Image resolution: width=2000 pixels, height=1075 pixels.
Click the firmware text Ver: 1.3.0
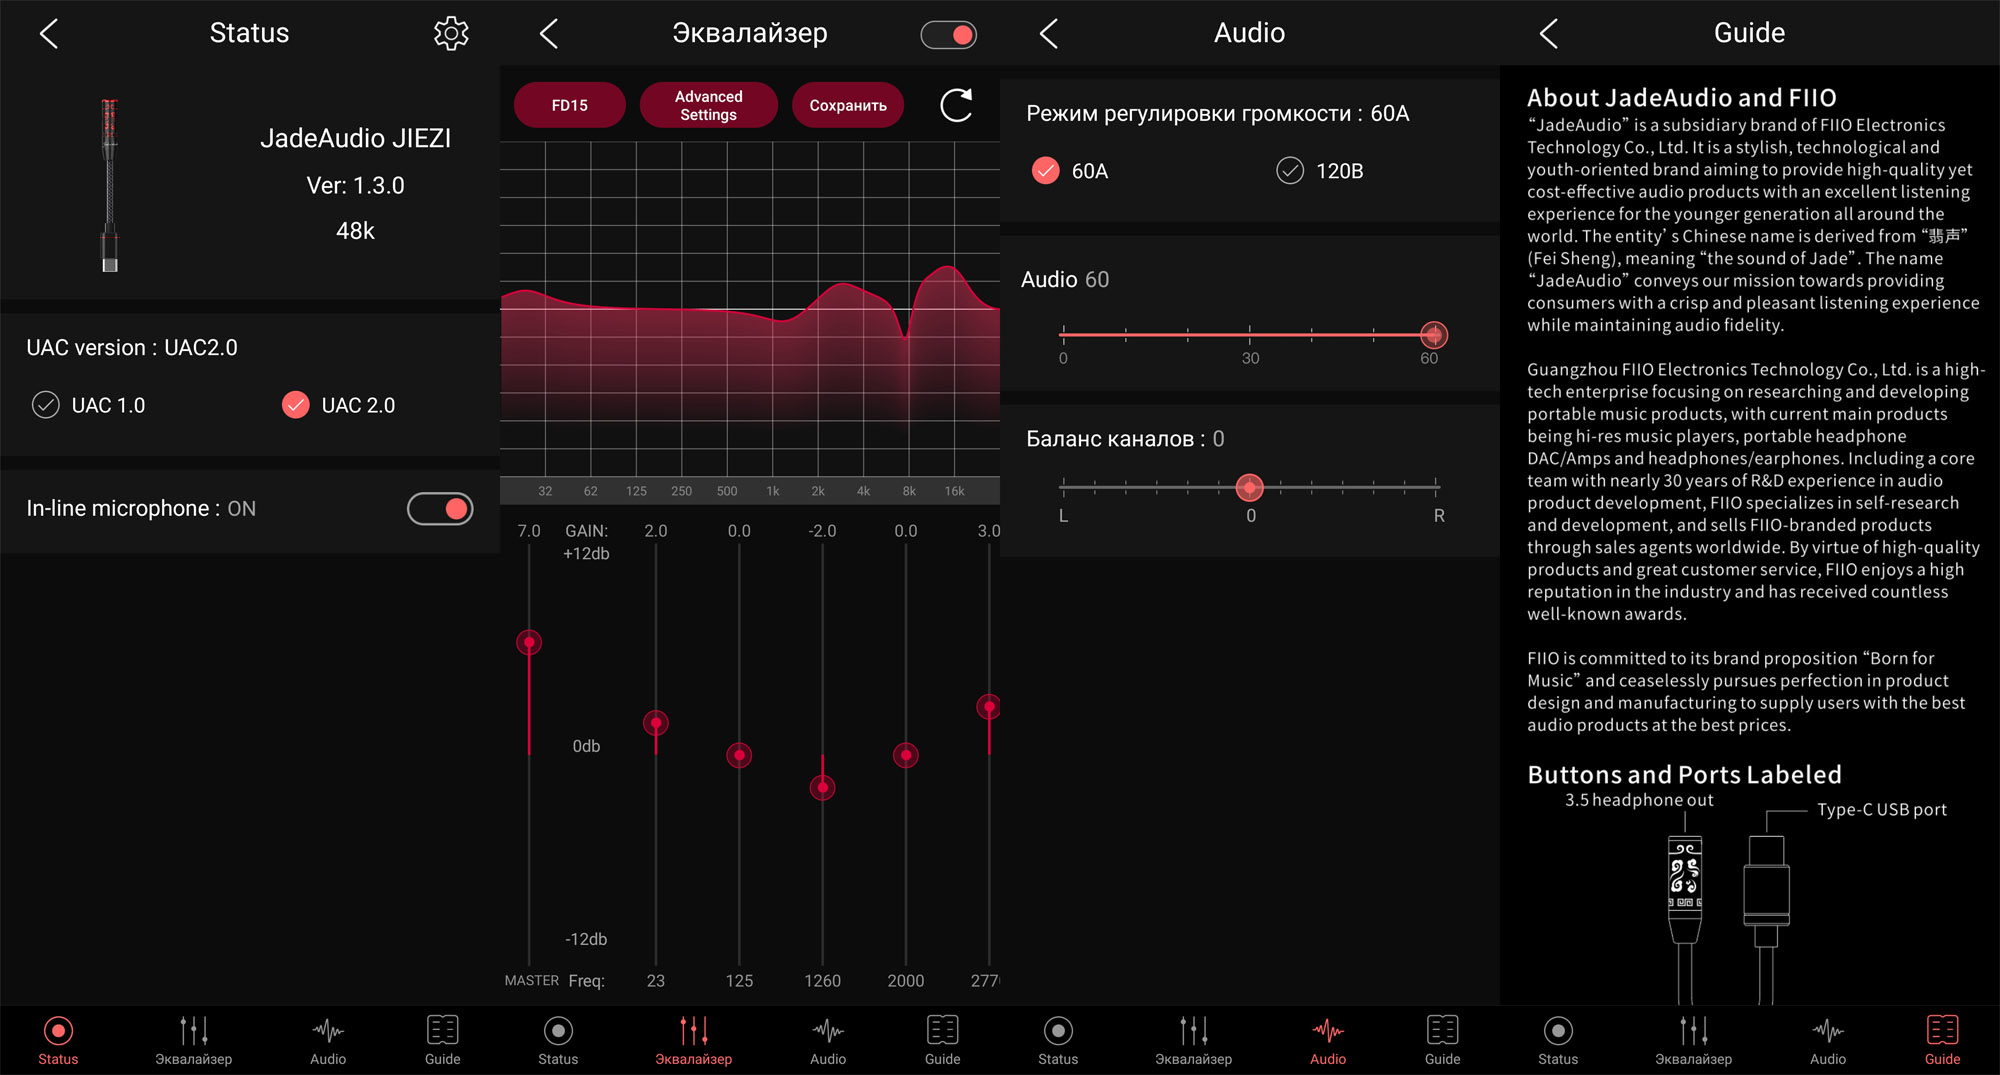point(355,185)
